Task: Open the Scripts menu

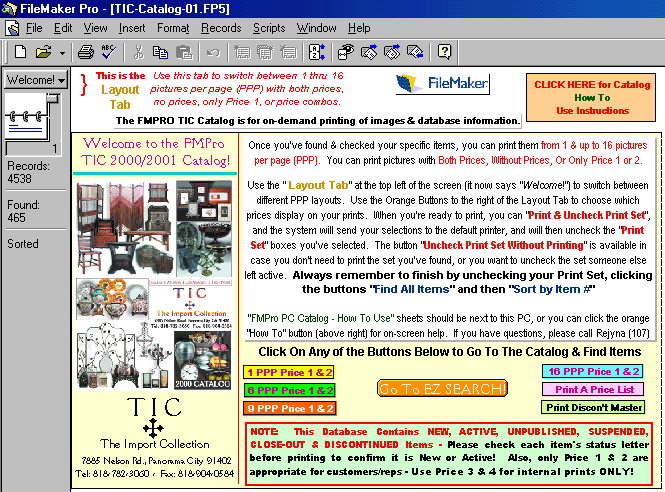Action: (269, 28)
